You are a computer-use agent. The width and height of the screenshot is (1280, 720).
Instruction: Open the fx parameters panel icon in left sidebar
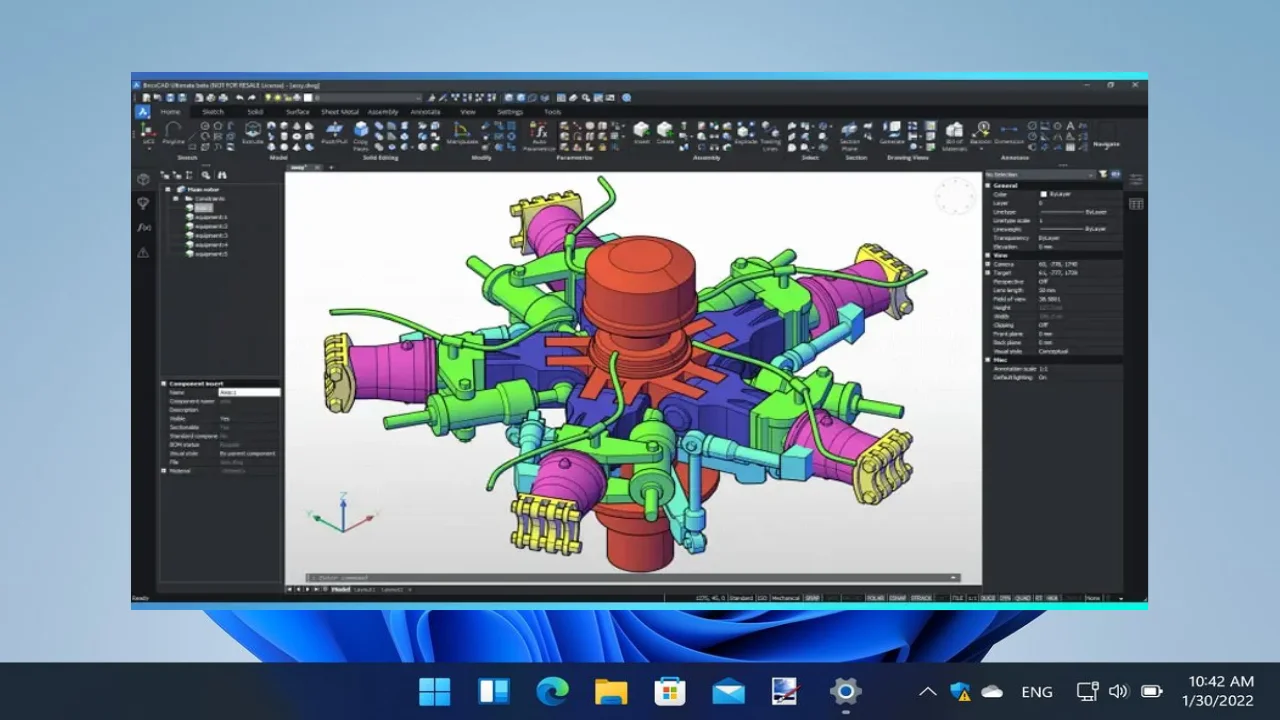(x=143, y=227)
